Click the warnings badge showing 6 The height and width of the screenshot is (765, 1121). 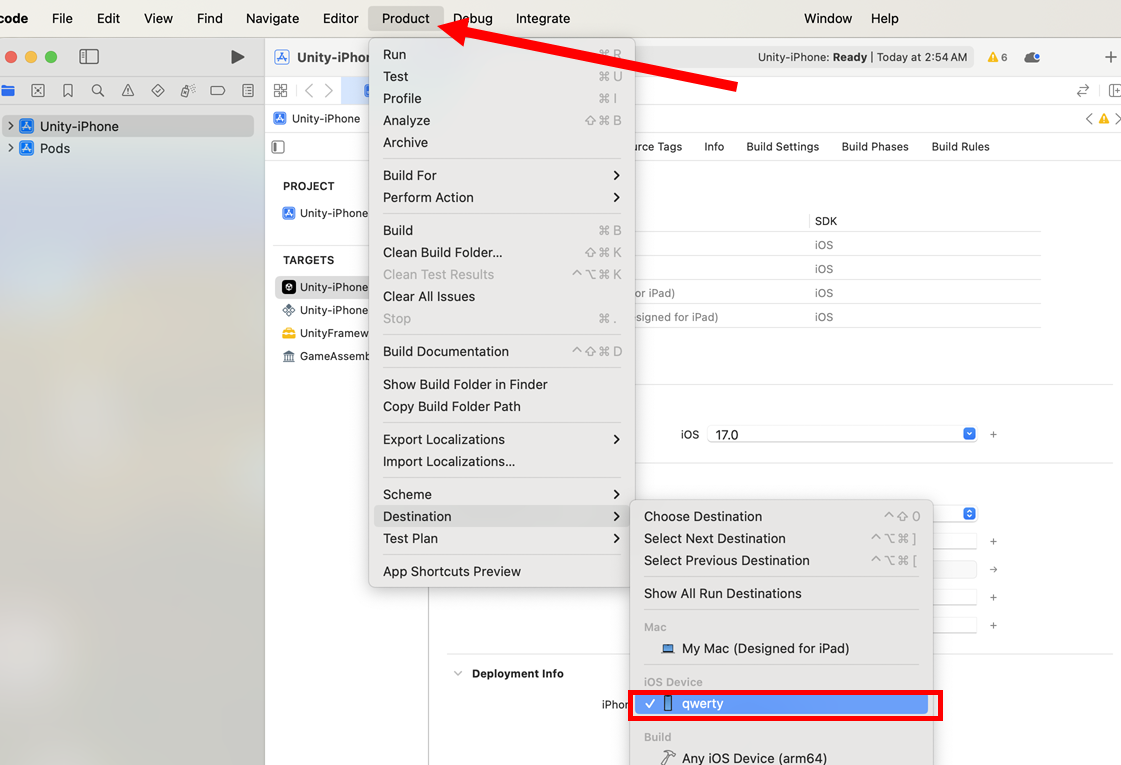pos(997,57)
